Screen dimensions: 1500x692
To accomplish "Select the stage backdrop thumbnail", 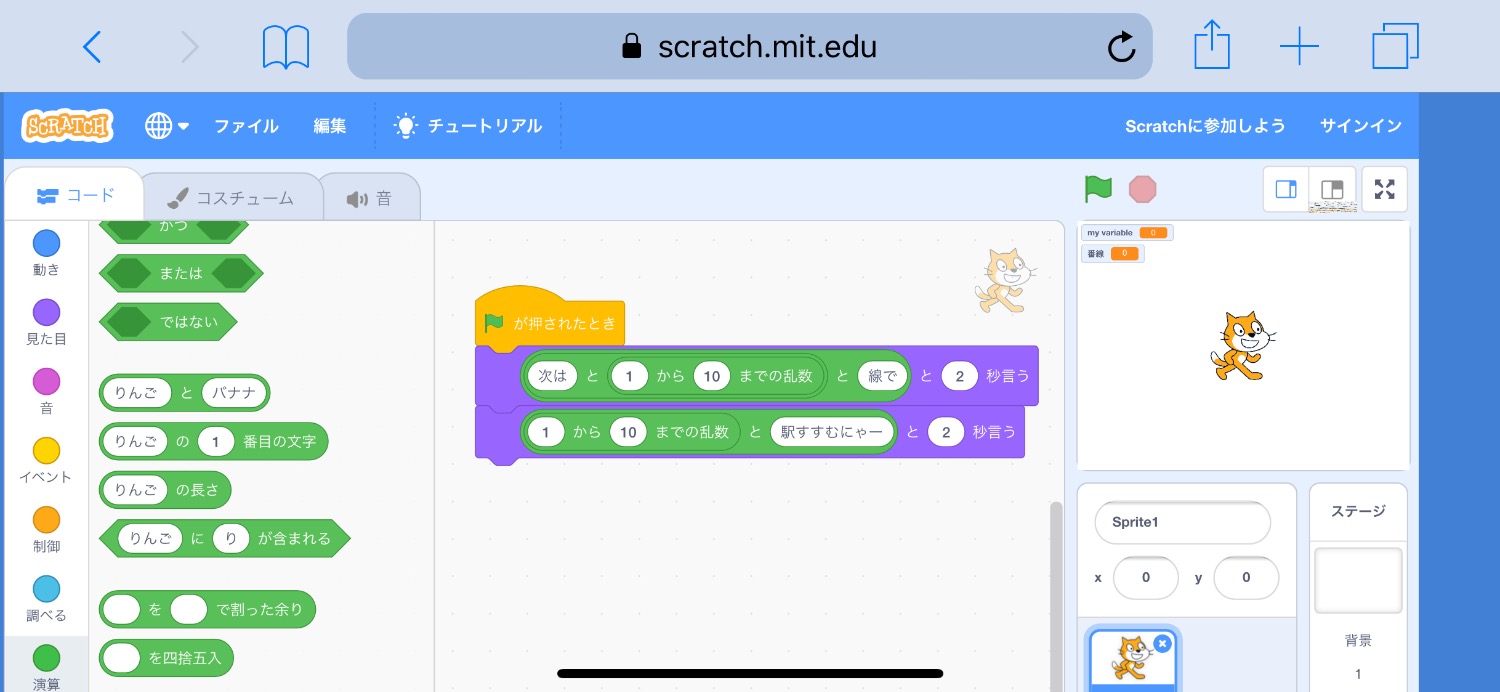I will click(x=1358, y=581).
